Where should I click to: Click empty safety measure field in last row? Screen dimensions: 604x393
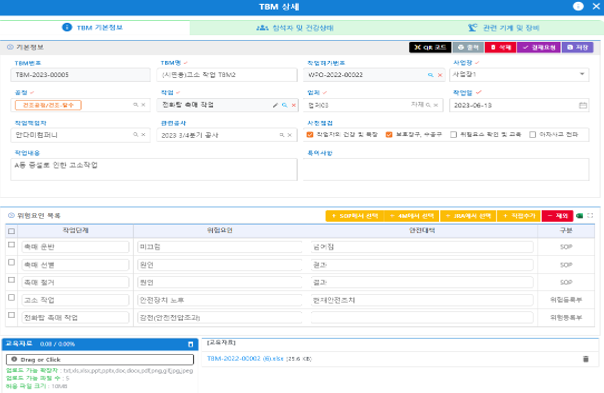tap(422, 317)
